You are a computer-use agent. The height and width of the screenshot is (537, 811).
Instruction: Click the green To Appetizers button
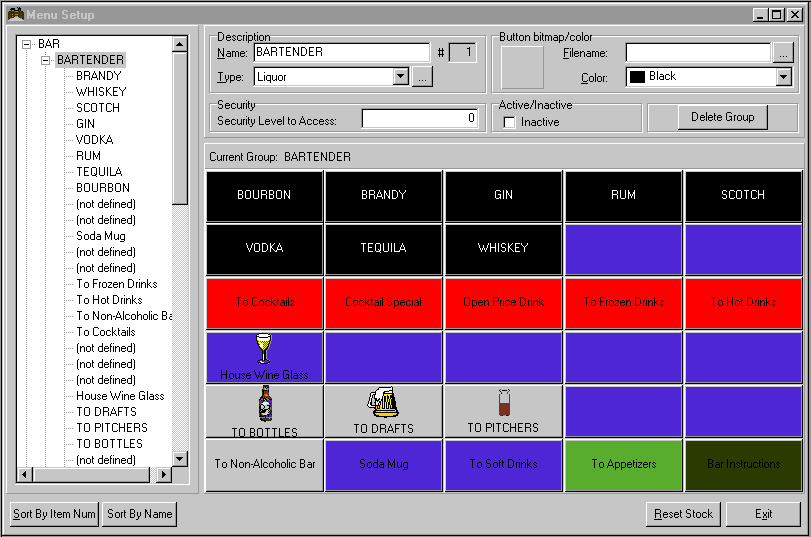point(623,464)
